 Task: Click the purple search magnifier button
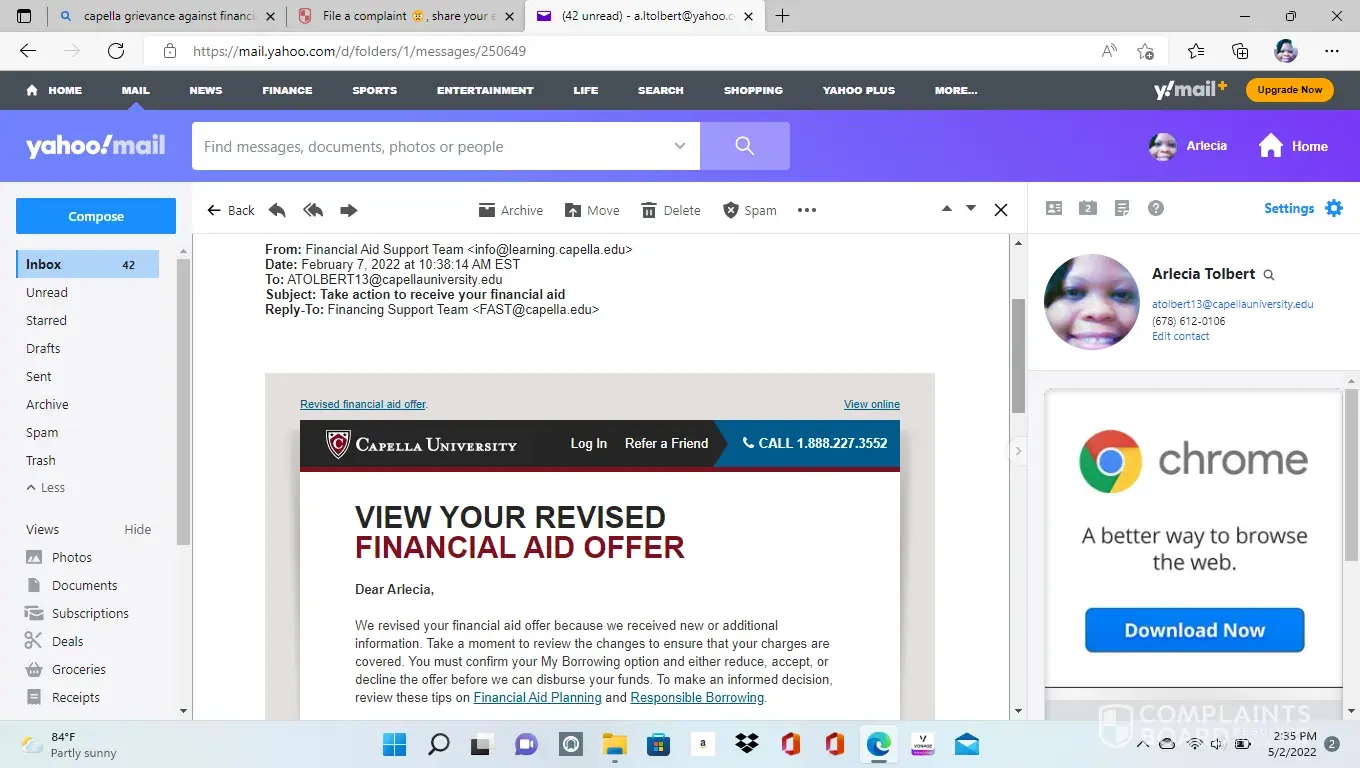(745, 146)
